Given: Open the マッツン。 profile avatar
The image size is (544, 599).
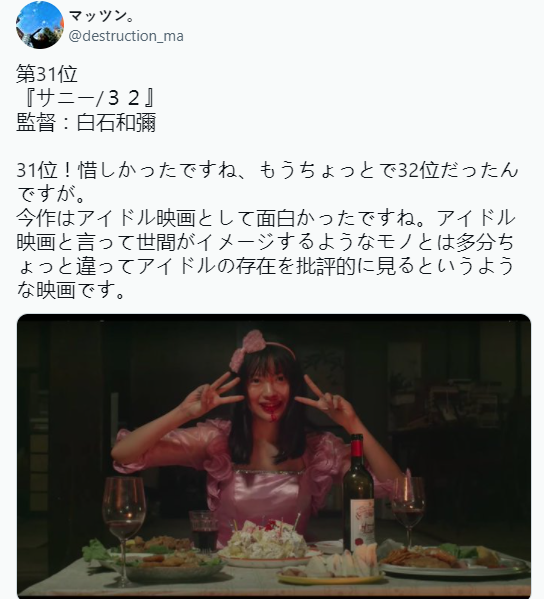Looking at the screenshot, I should tap(40, 24).
